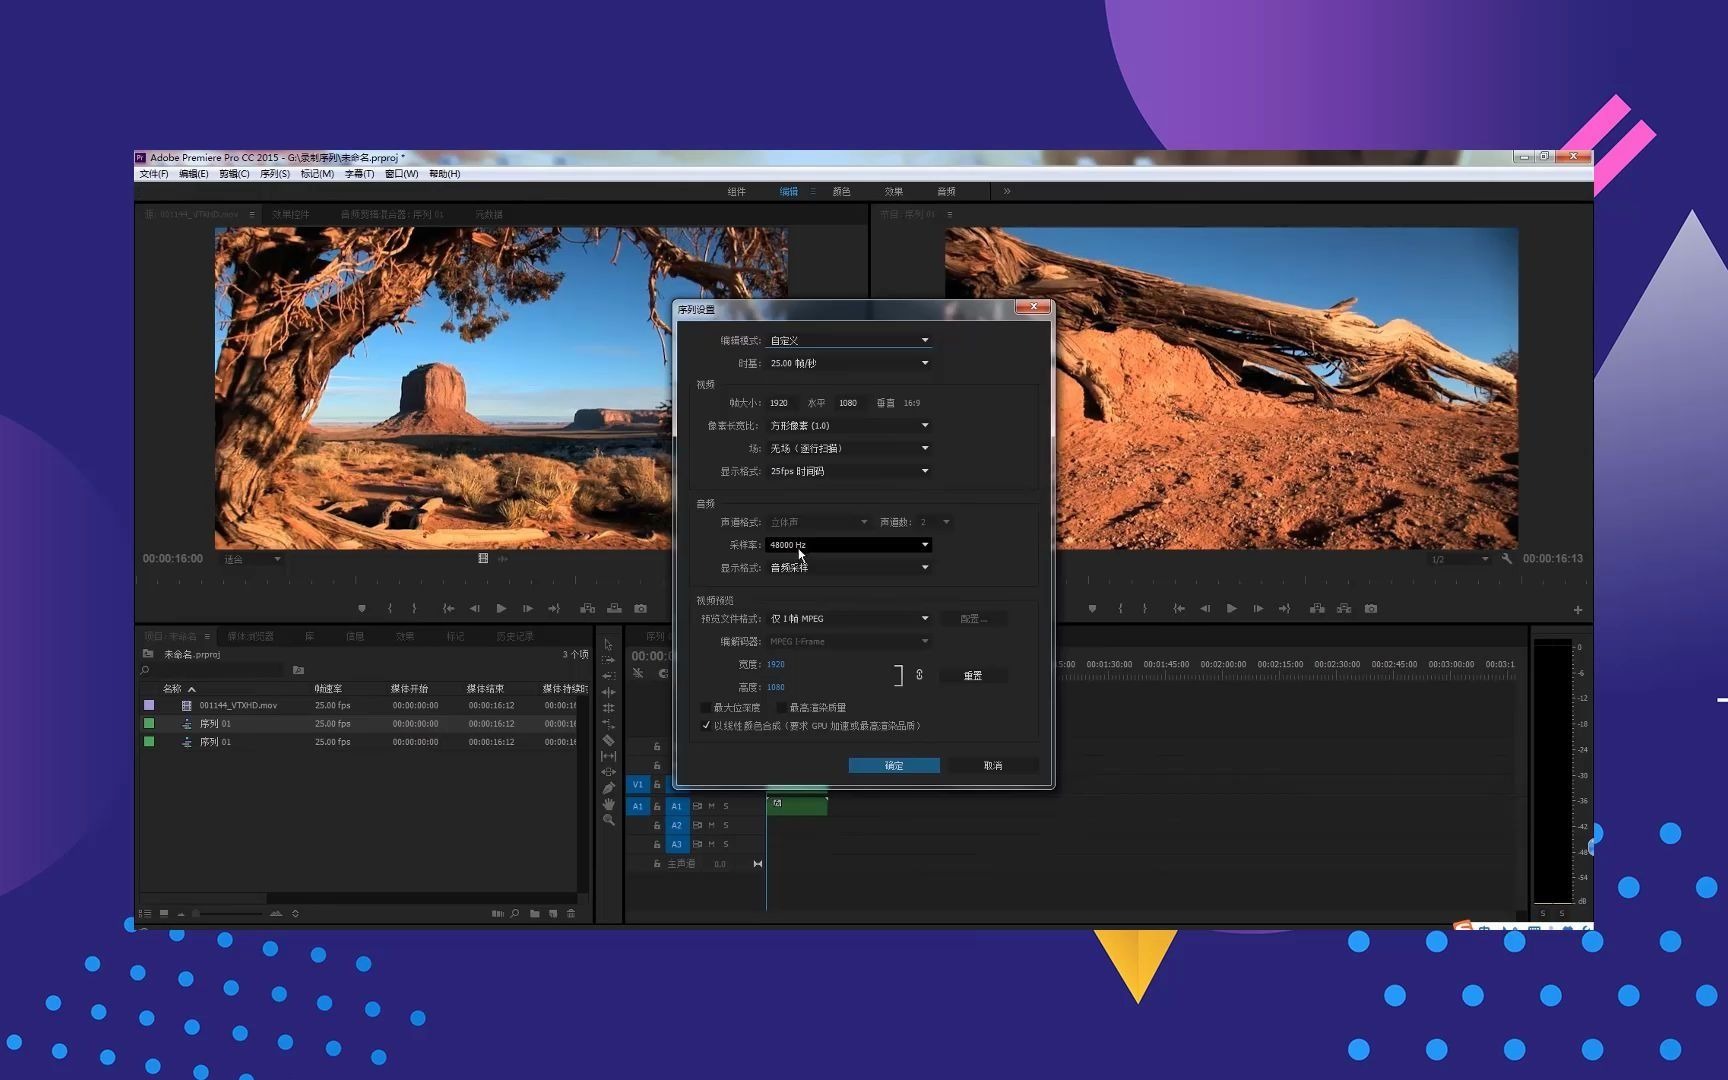The height and width of the screenshot is (1080, 1728).
Task: Mute audio track A3
Action: pyautogui.click(x=712, y=844)
